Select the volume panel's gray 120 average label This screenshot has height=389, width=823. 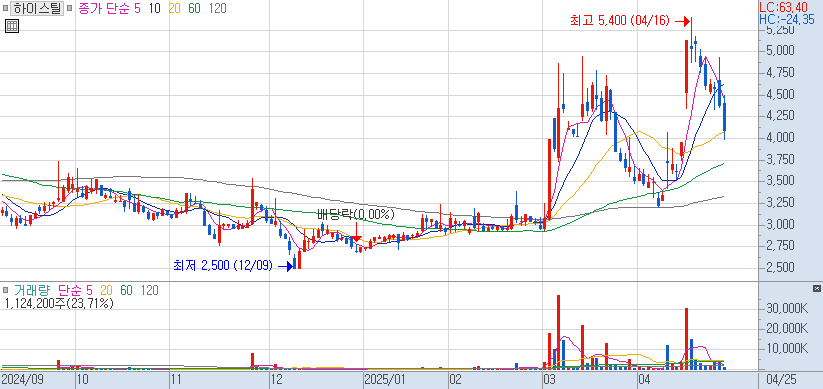[x=150, y=290]
